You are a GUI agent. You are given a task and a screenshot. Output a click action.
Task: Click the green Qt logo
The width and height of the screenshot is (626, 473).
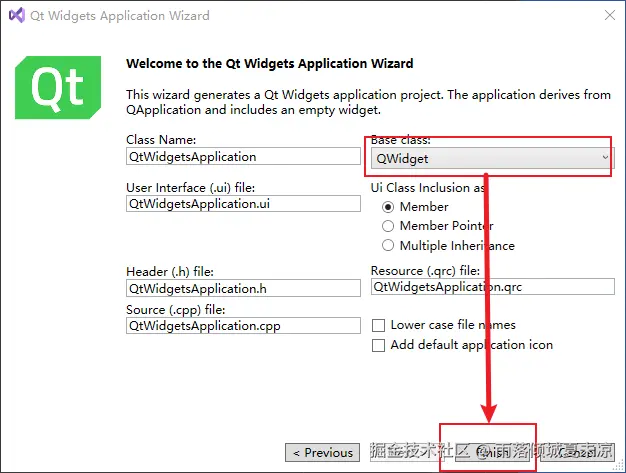tap(58, 87)
